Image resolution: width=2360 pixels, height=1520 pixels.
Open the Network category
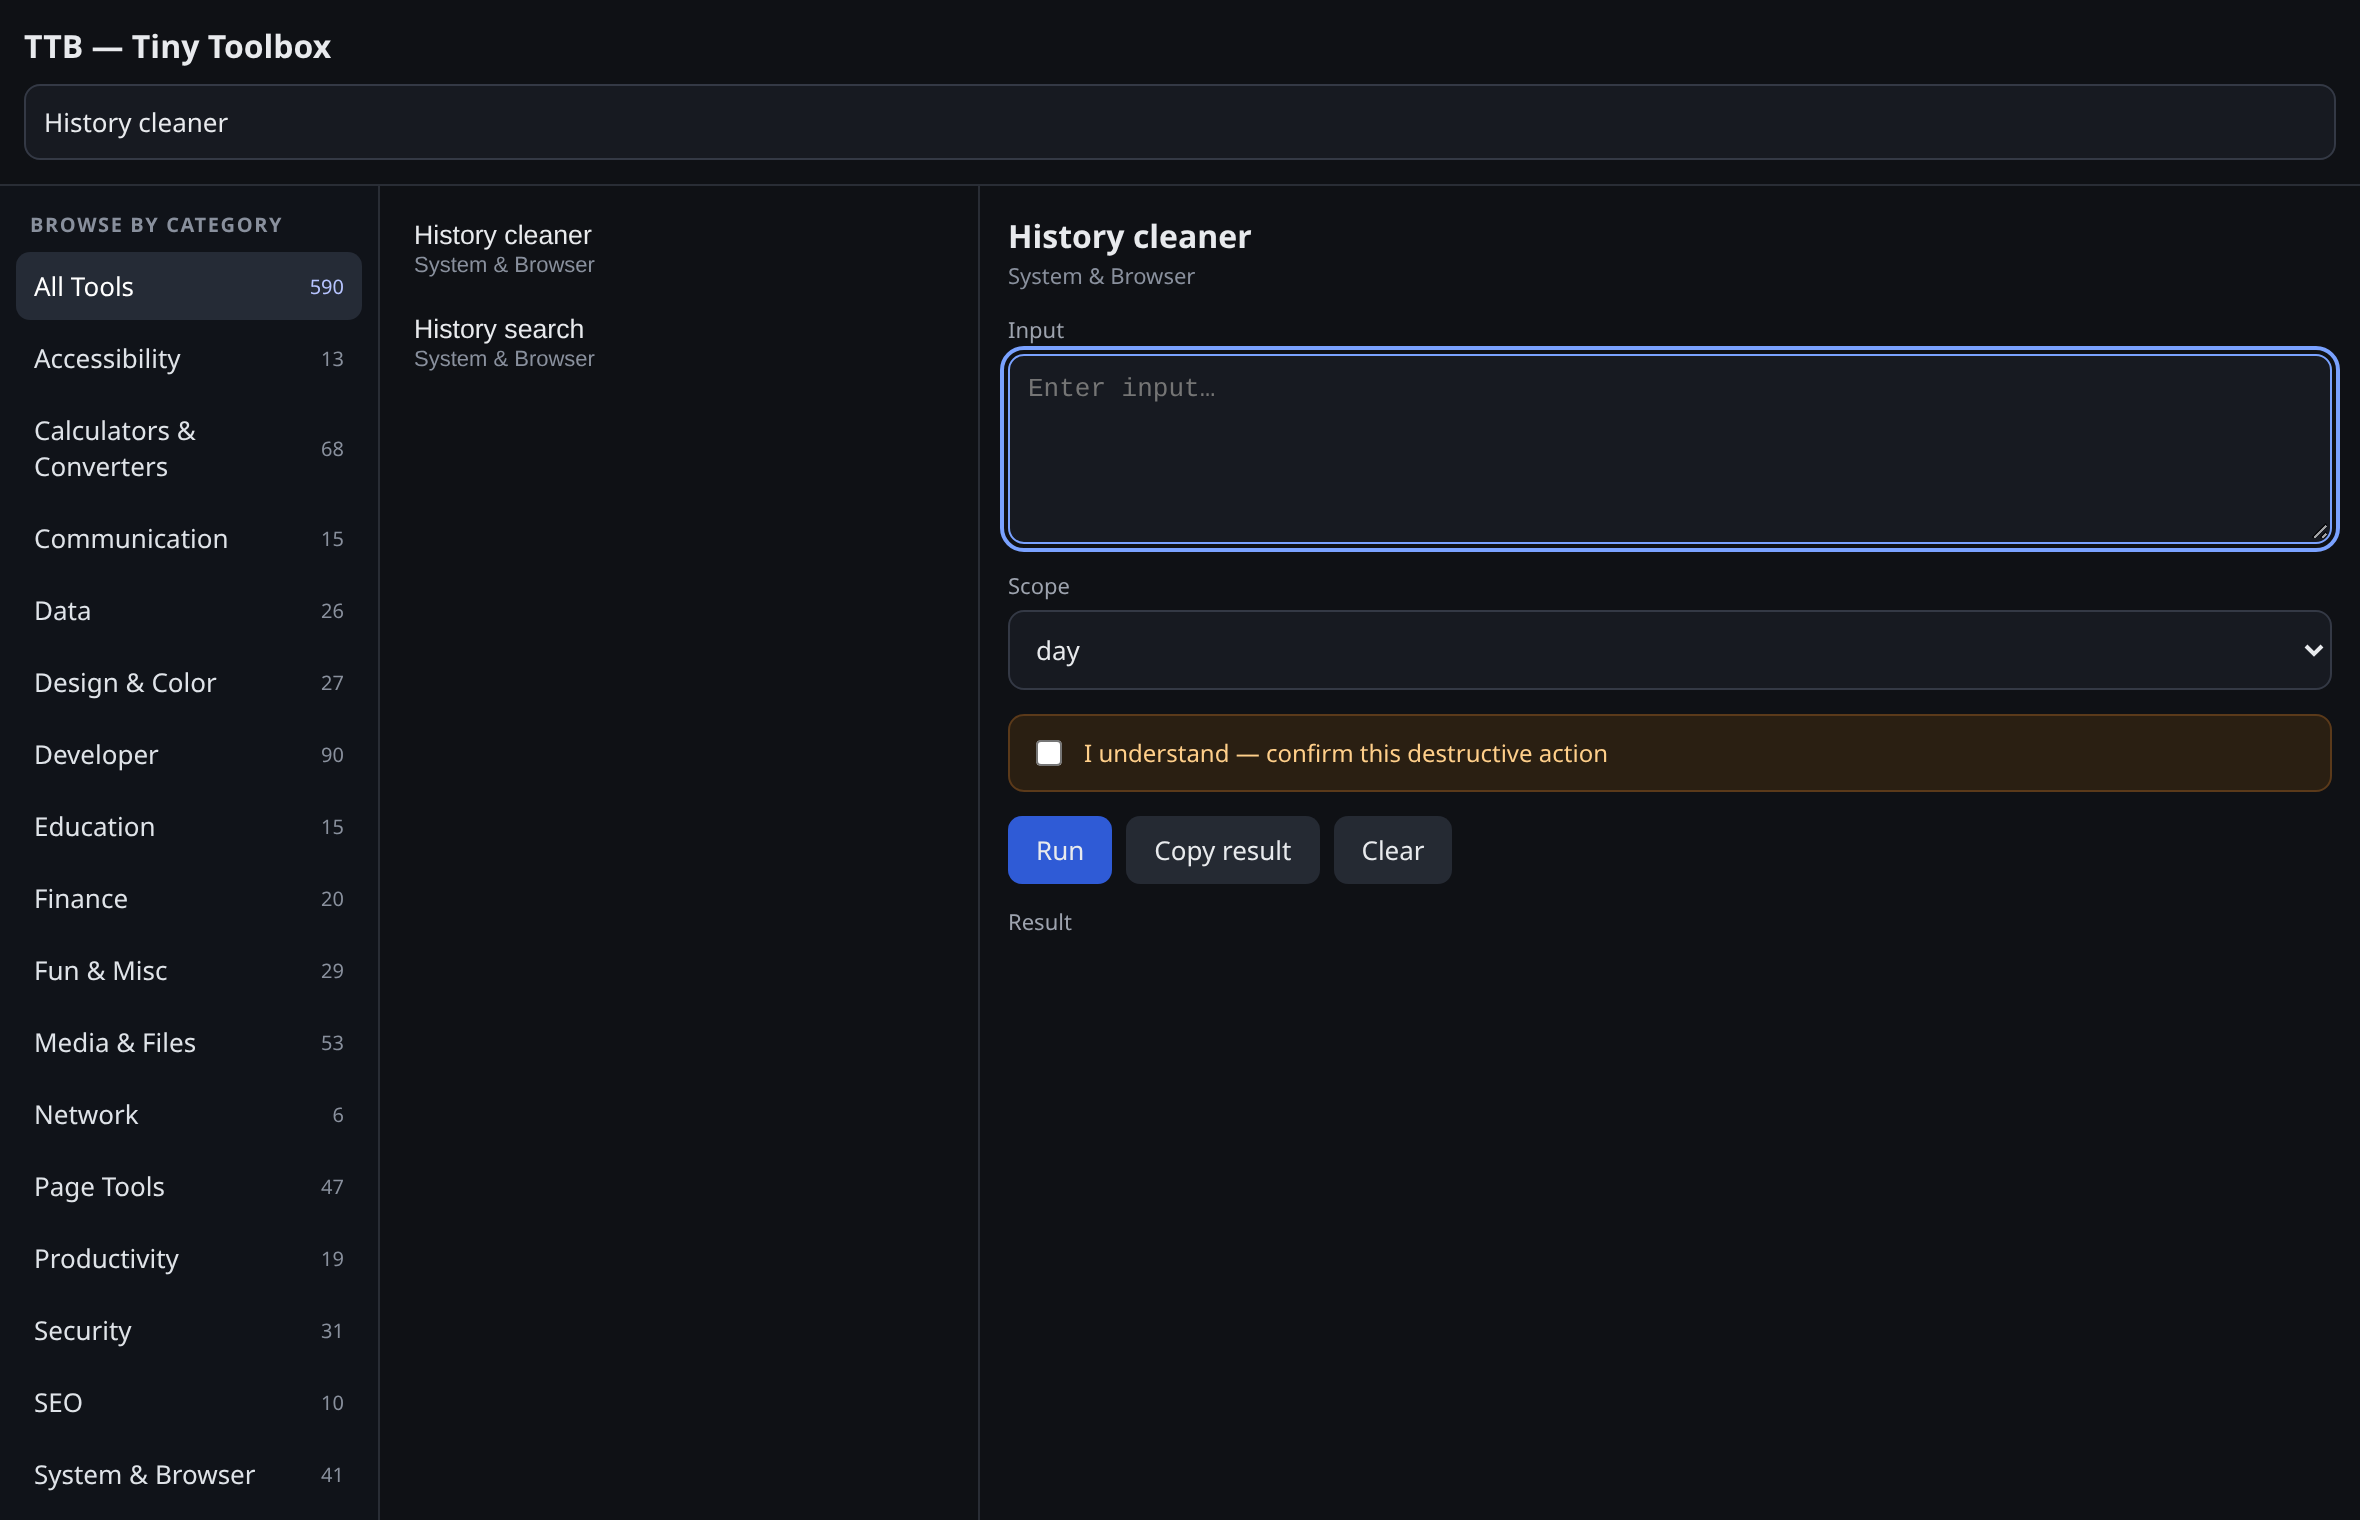click(x=189, y=1114)
